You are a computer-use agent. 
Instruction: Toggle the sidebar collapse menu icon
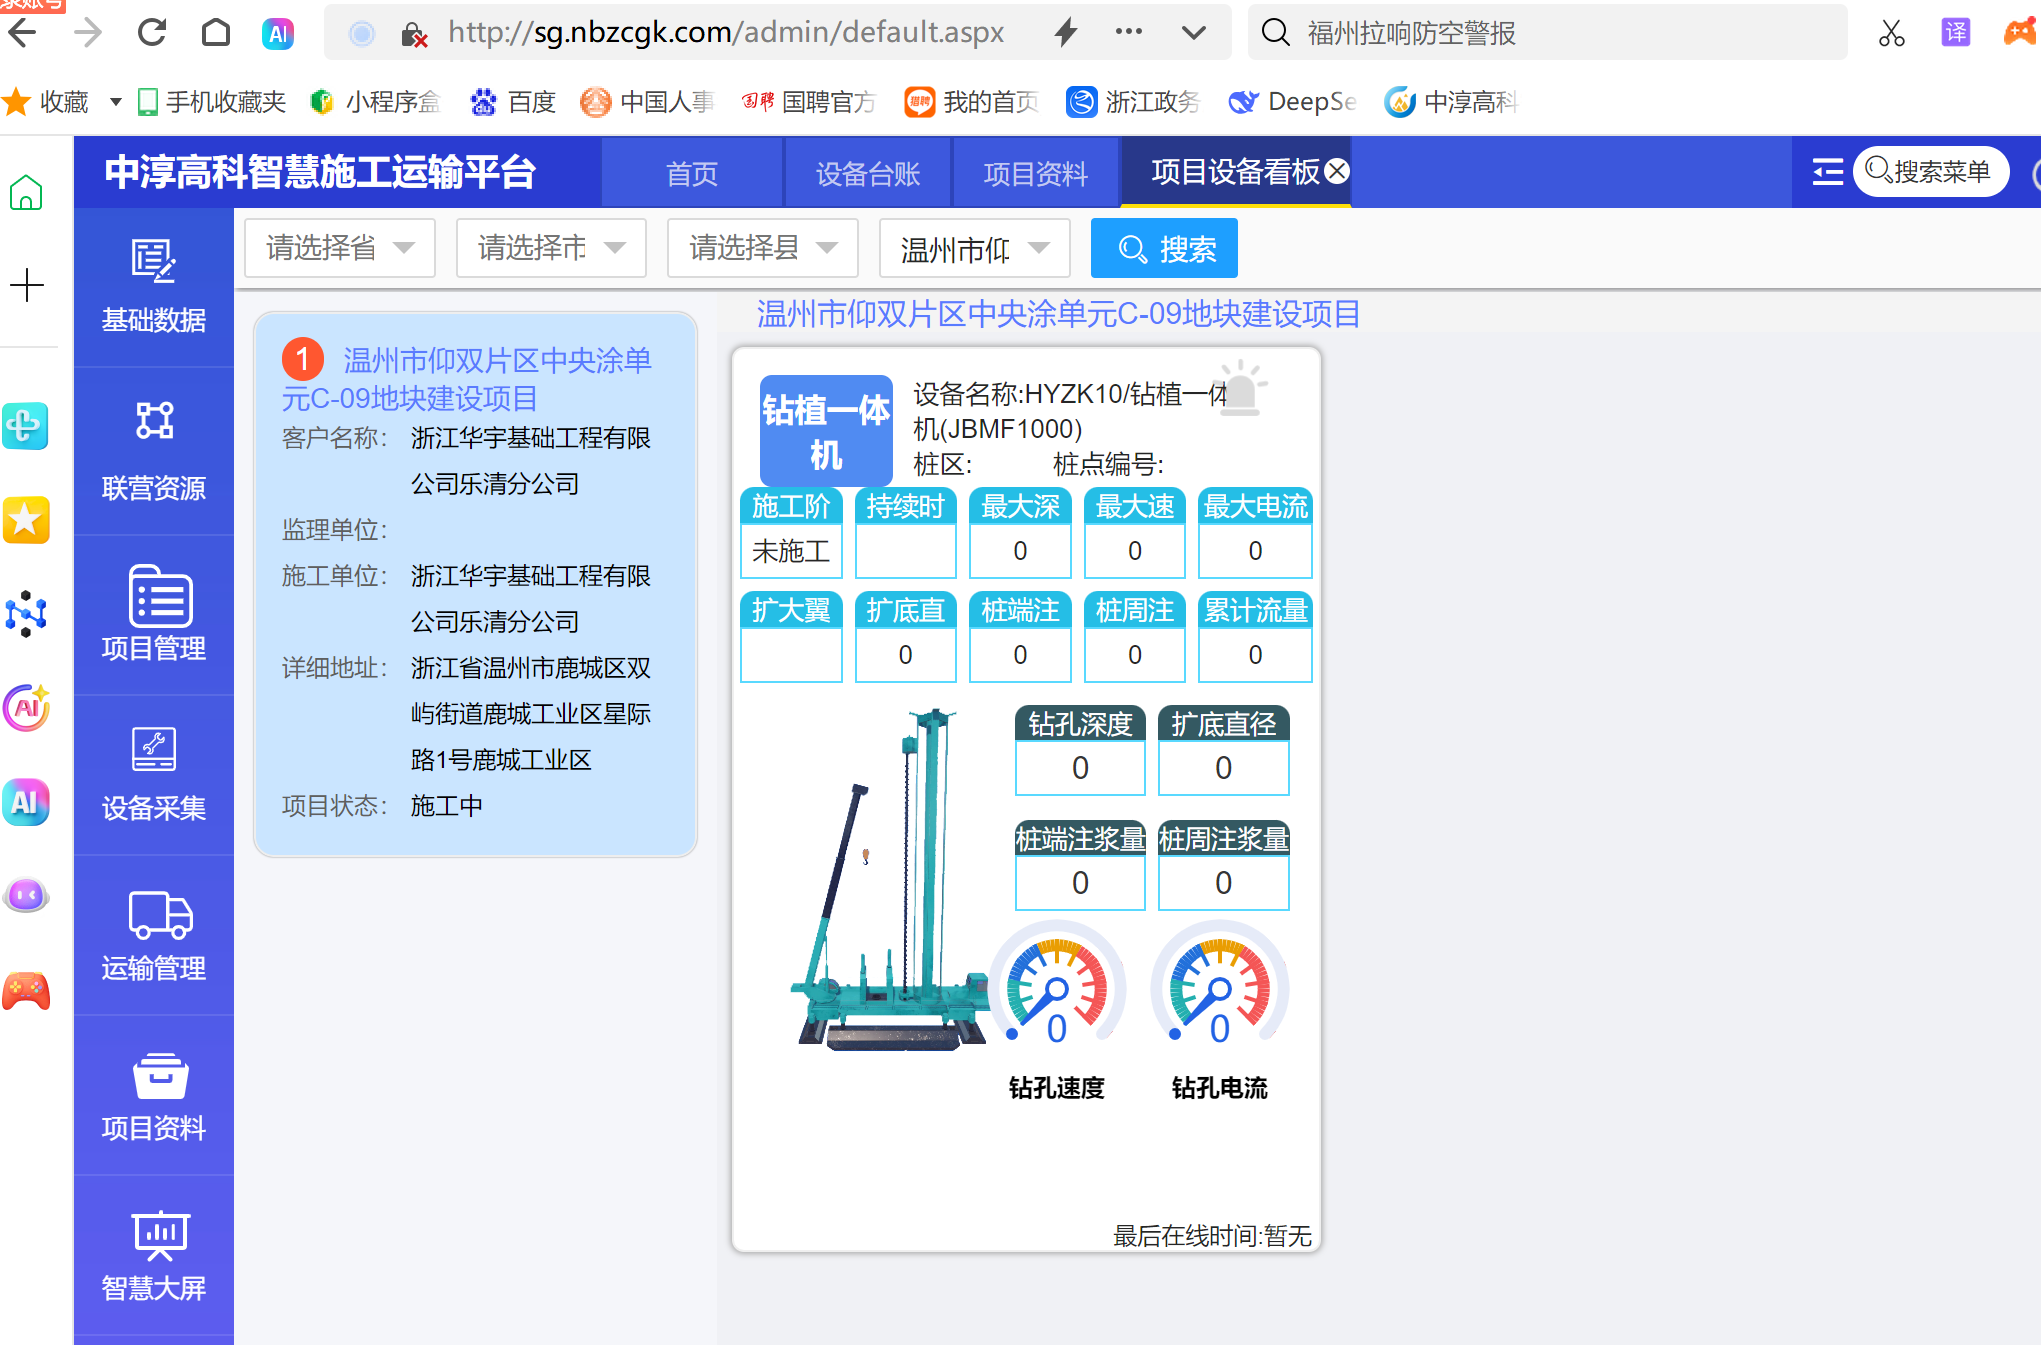(x=1827, y=172)
